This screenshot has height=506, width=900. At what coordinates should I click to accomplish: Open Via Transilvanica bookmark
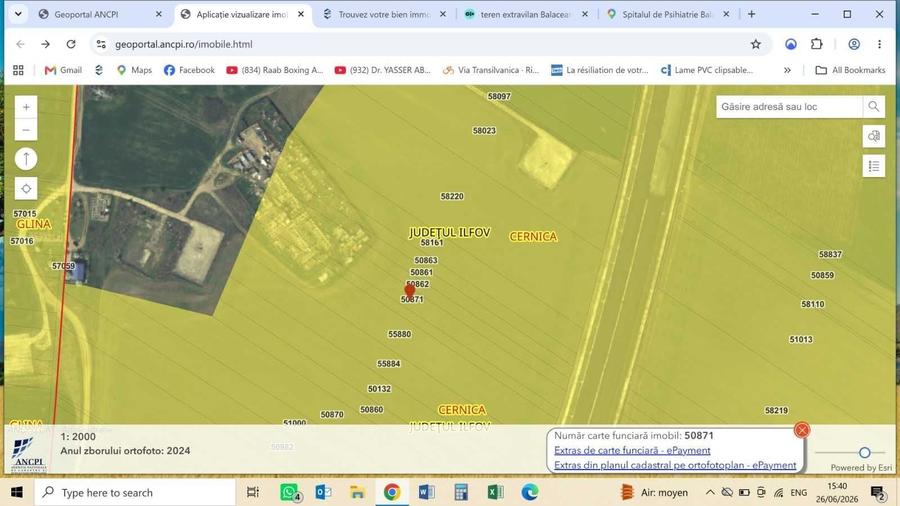(491, 70)
